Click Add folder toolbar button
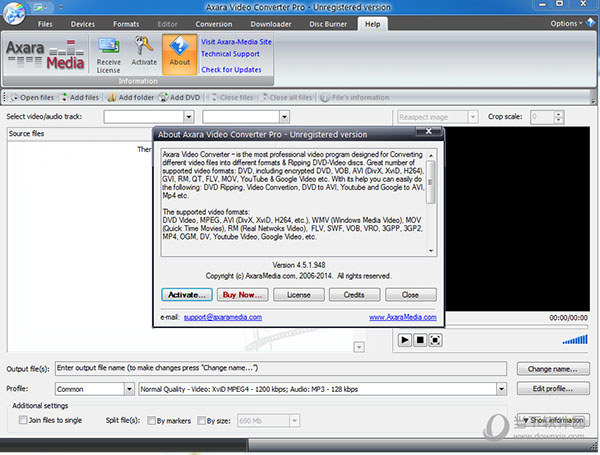The image size is (600, 455). click(130, 98)
